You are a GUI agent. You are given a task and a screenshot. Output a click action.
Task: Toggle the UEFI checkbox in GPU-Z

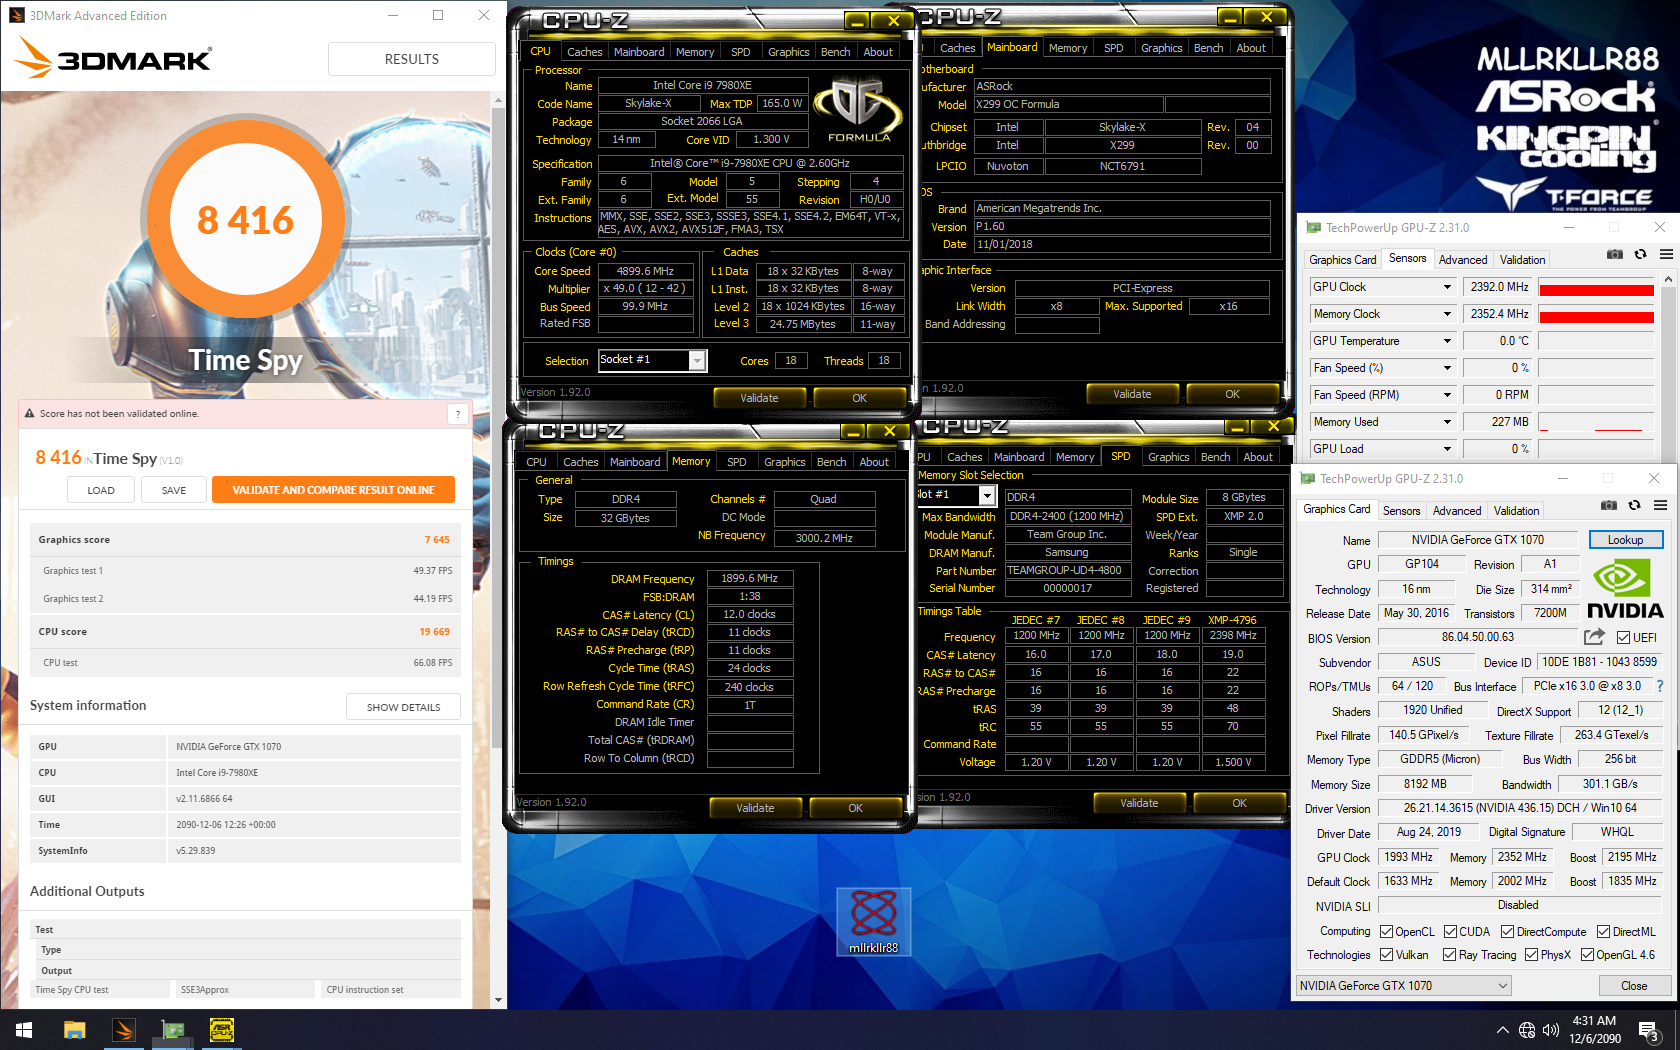tap(1623, 638)
